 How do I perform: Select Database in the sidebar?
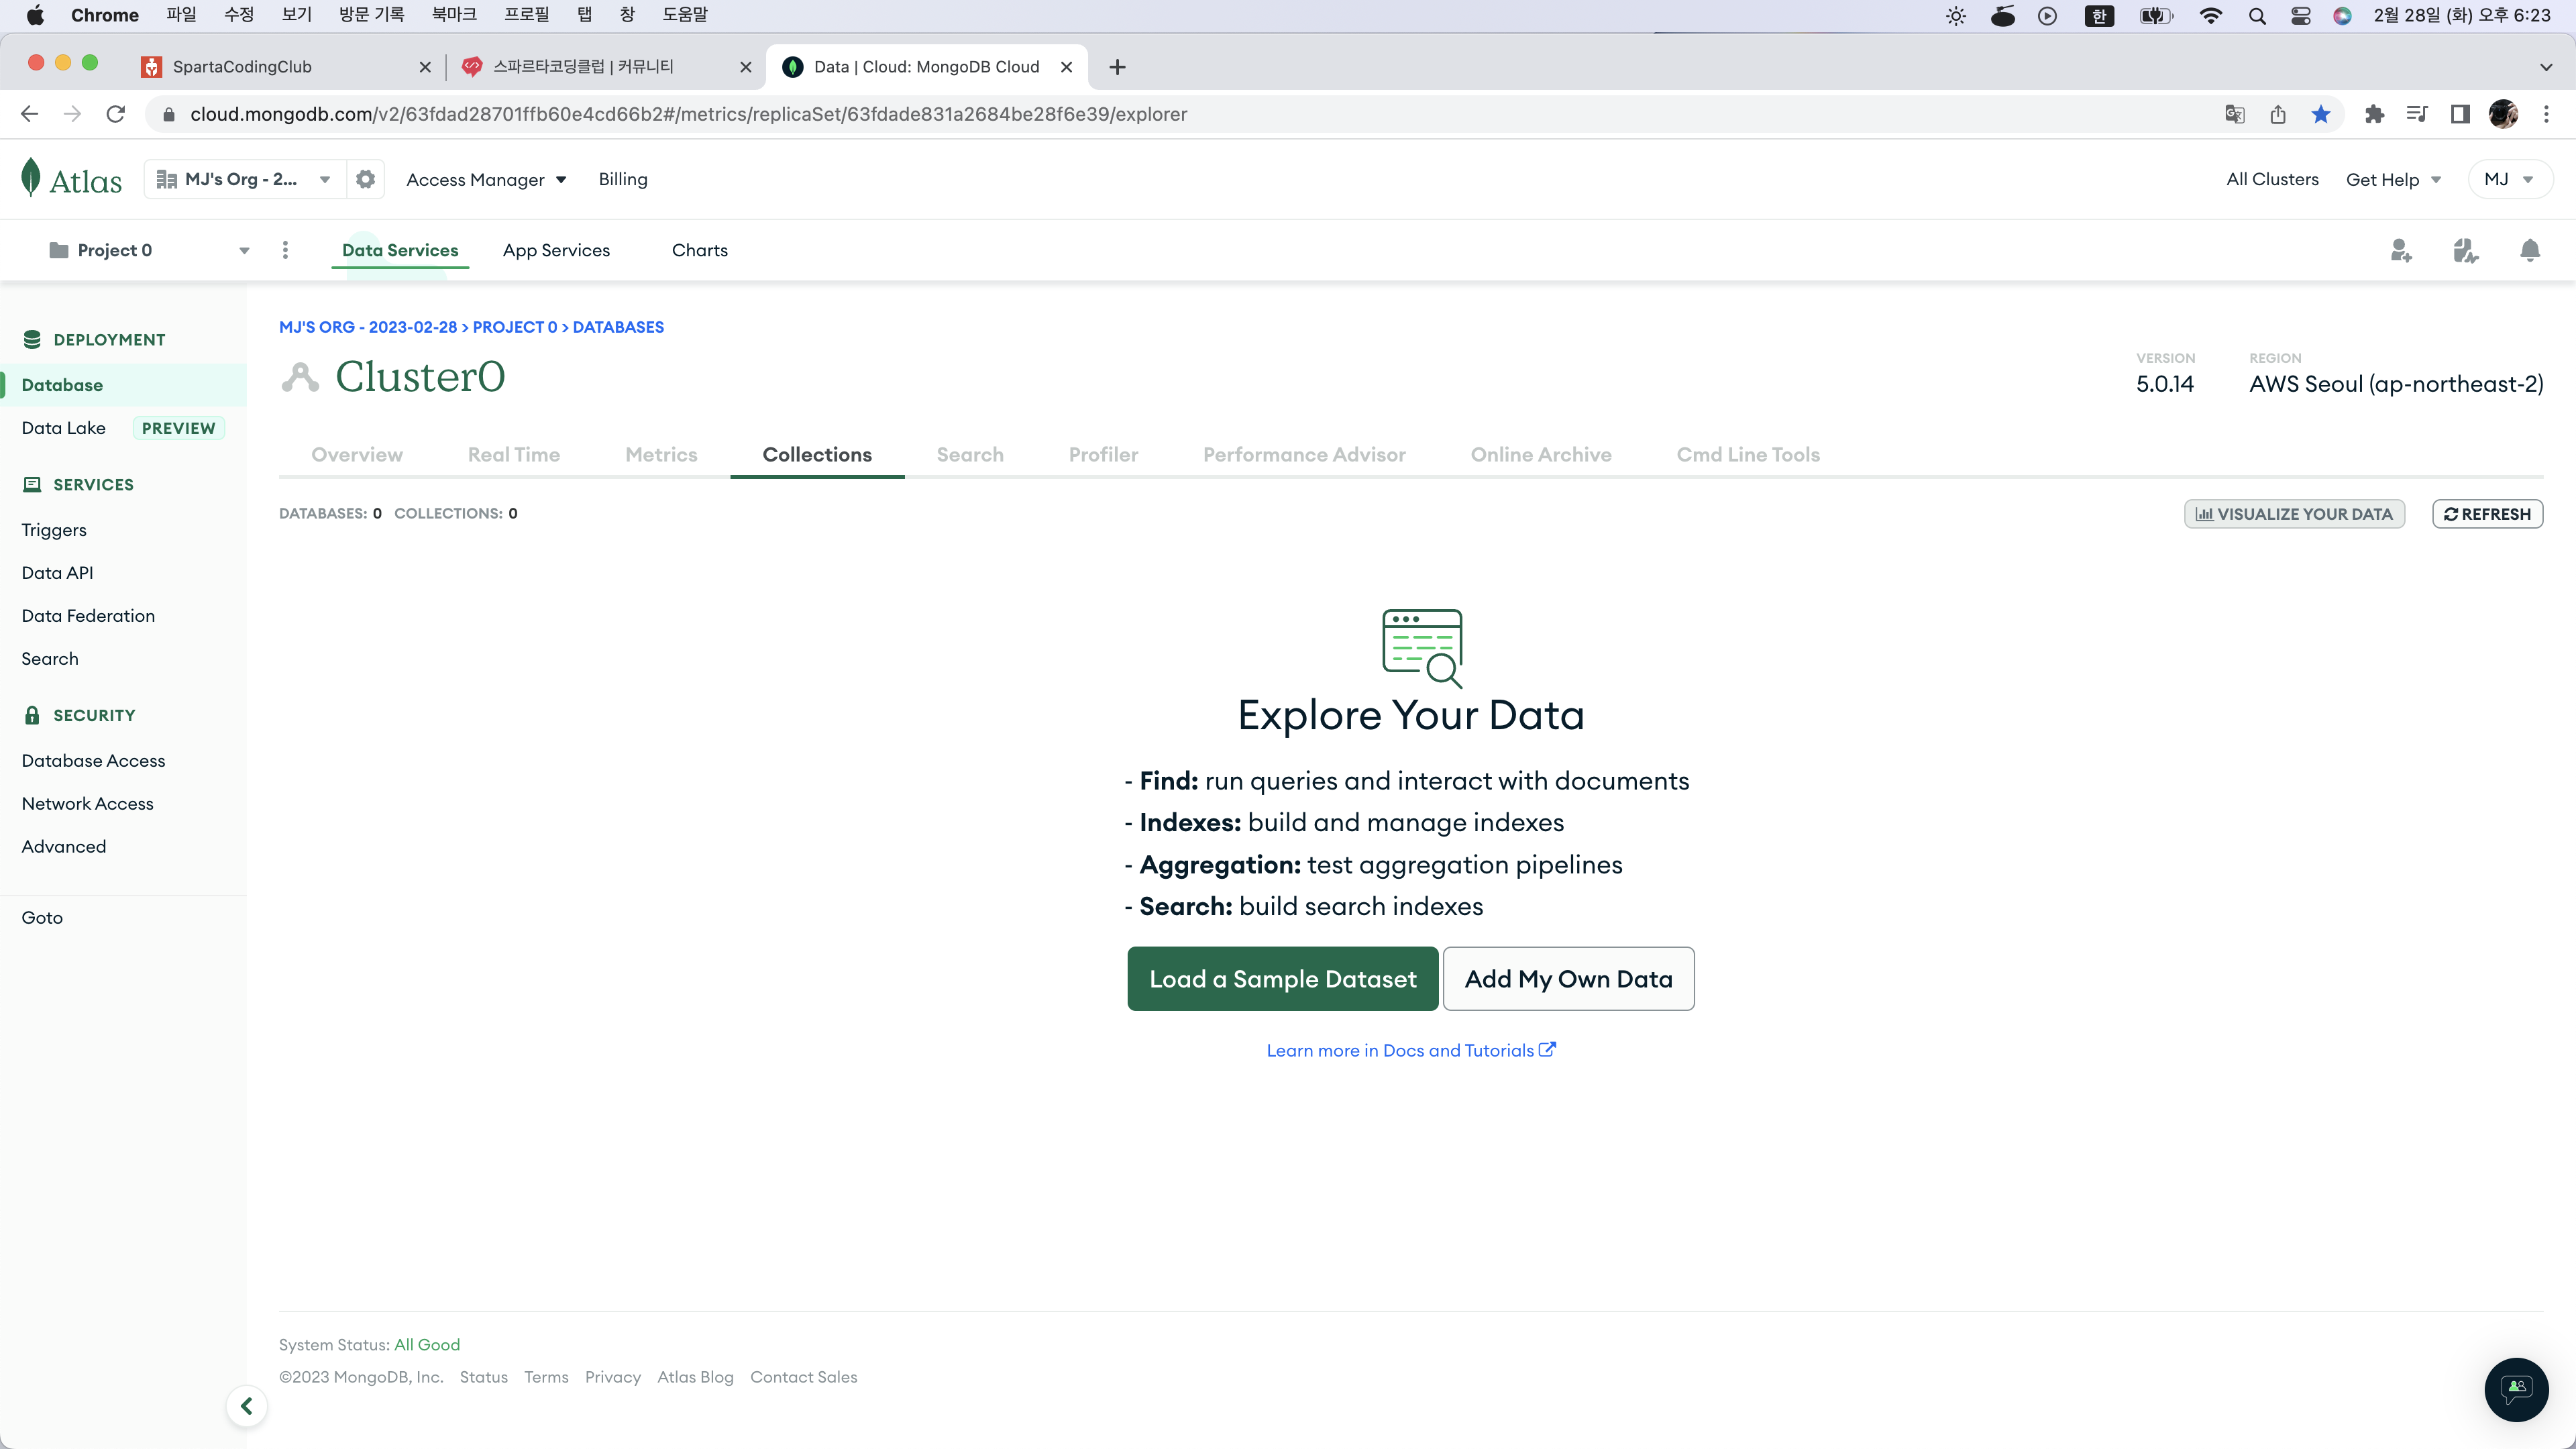123,385
